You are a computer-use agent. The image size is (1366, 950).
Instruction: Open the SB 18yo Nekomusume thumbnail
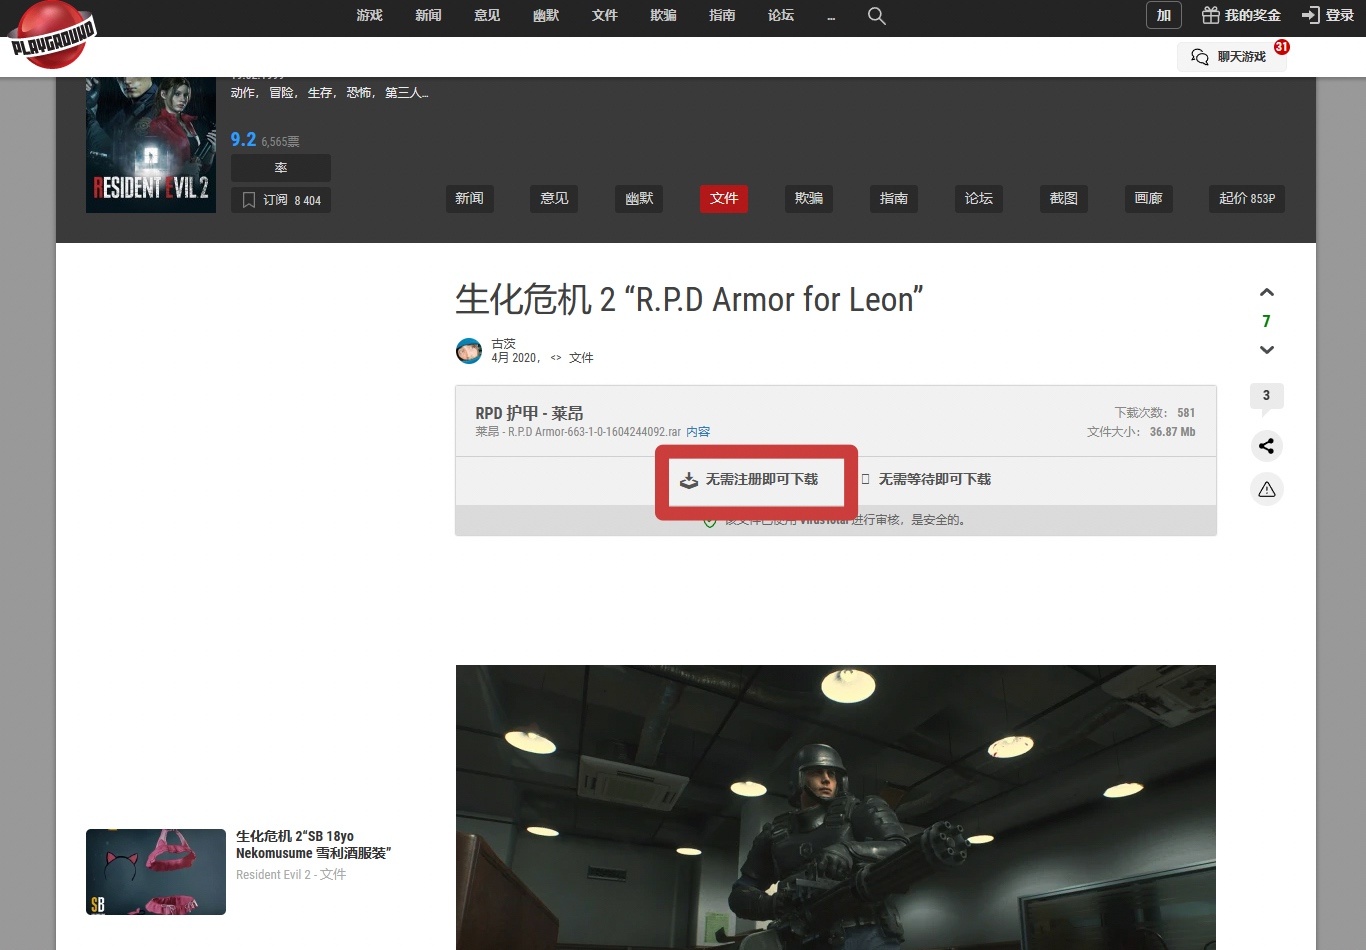click(156, 872)
